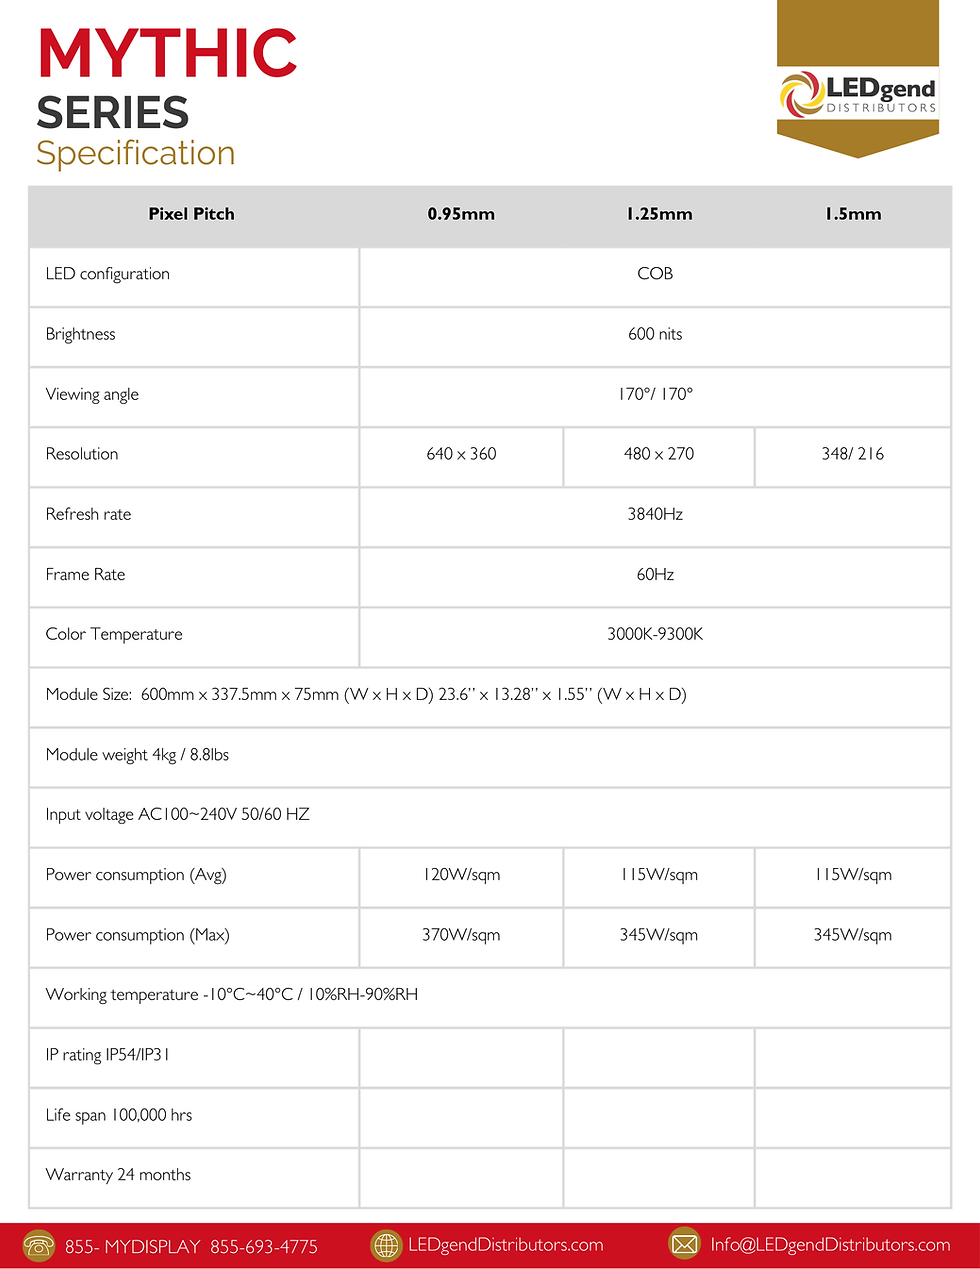Select the 3840Hz refresh rate value
The height and width of the screenshot is (1269, 980).
[x=655, y=514]
